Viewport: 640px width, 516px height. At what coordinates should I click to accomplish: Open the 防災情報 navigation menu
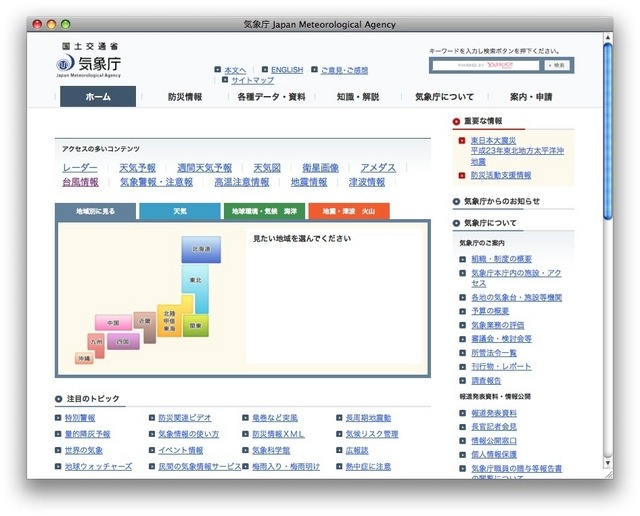click(x=184, y=97)
